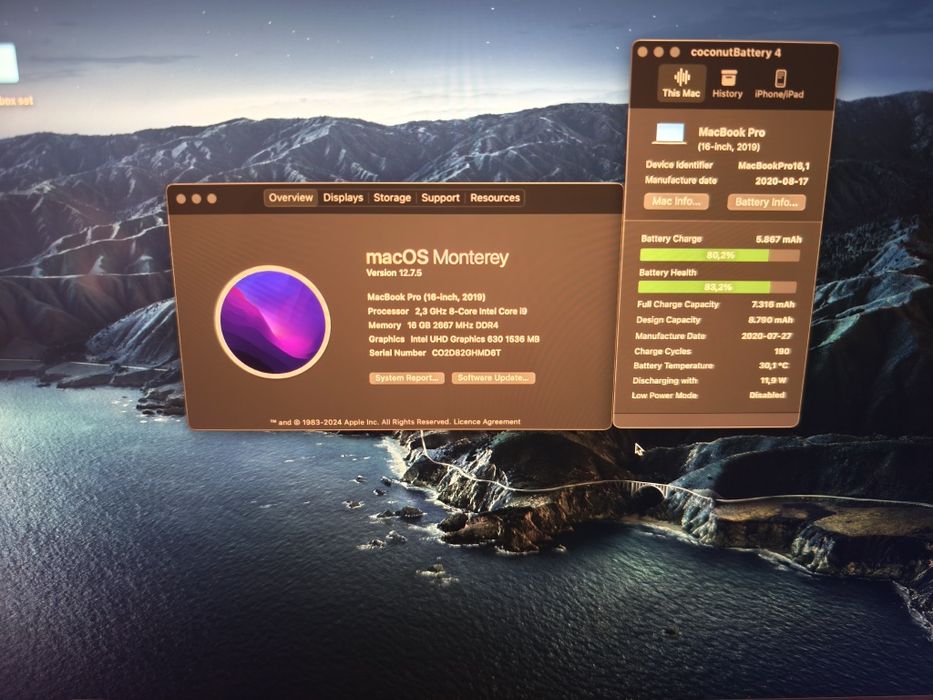Click the System Report... button
The width and height of the screenshot is (933, 700).
pos(407,378)
